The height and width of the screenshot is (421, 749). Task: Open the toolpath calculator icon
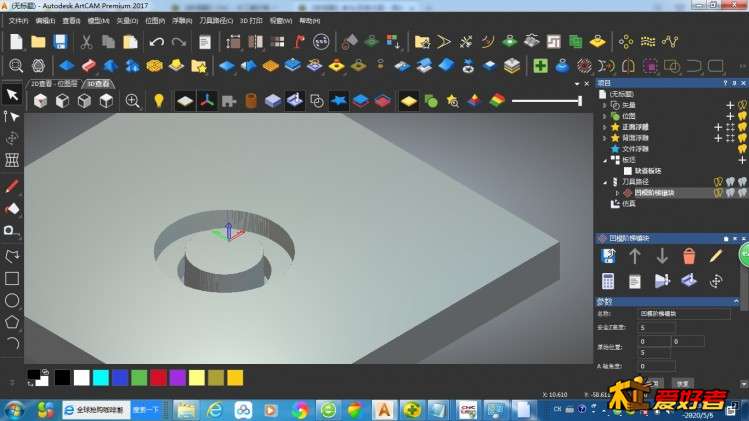coord(608,281)
